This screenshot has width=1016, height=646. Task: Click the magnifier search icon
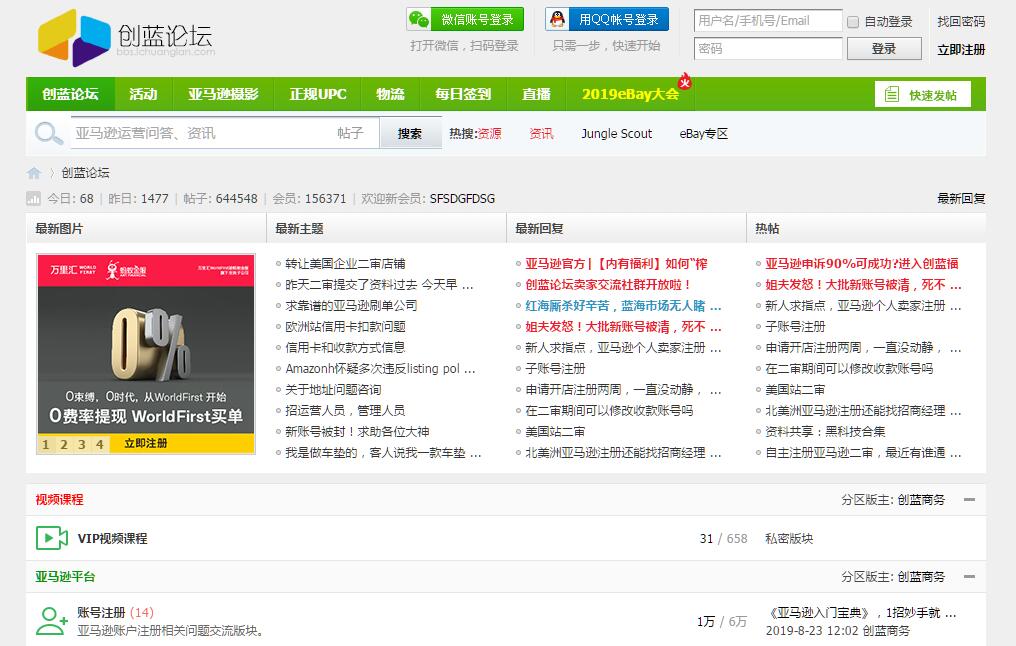point(48,134)
